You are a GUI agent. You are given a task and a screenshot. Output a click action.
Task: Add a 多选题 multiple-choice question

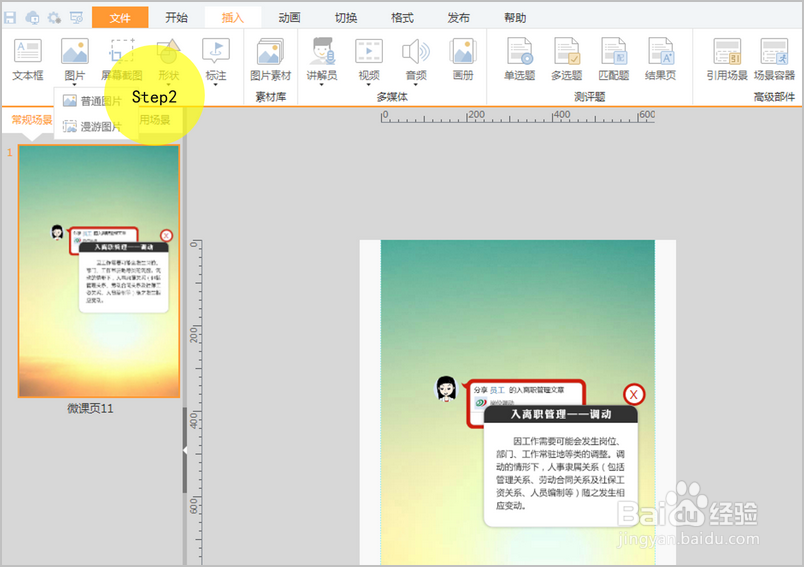(x=567, y=59)
